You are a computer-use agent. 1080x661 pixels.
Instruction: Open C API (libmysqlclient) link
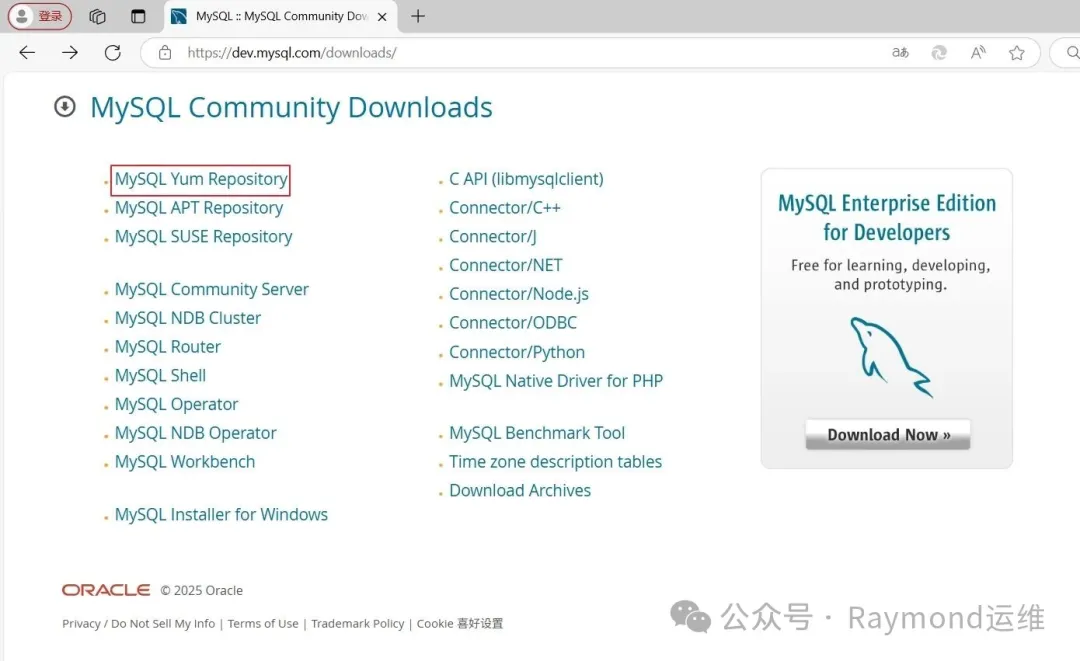526,179
